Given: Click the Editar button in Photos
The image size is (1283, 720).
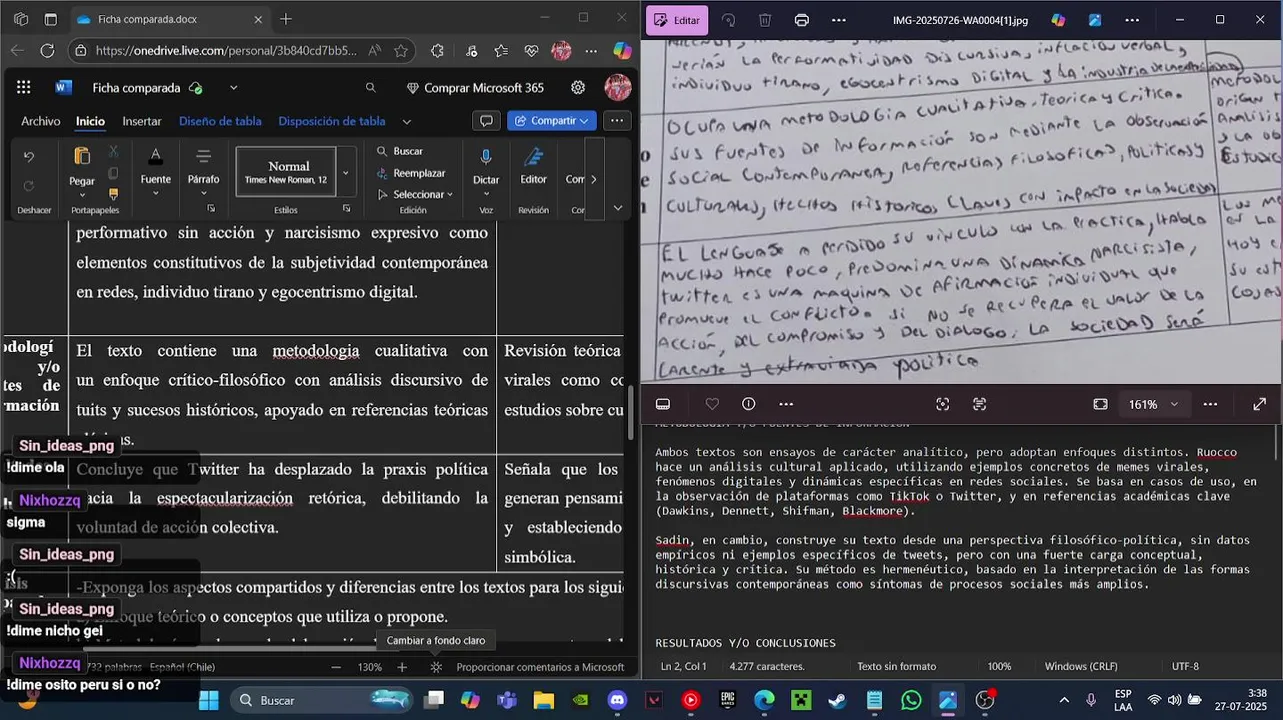Looking at the screenshot, I should tap(677, 20).
